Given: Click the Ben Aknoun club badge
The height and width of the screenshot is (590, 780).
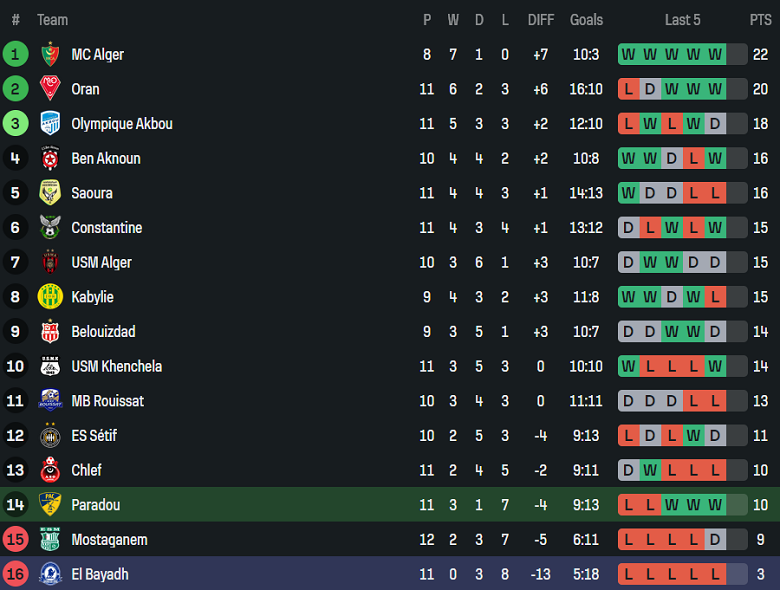Looking at the screenshot, I should (x=50, y=158).
